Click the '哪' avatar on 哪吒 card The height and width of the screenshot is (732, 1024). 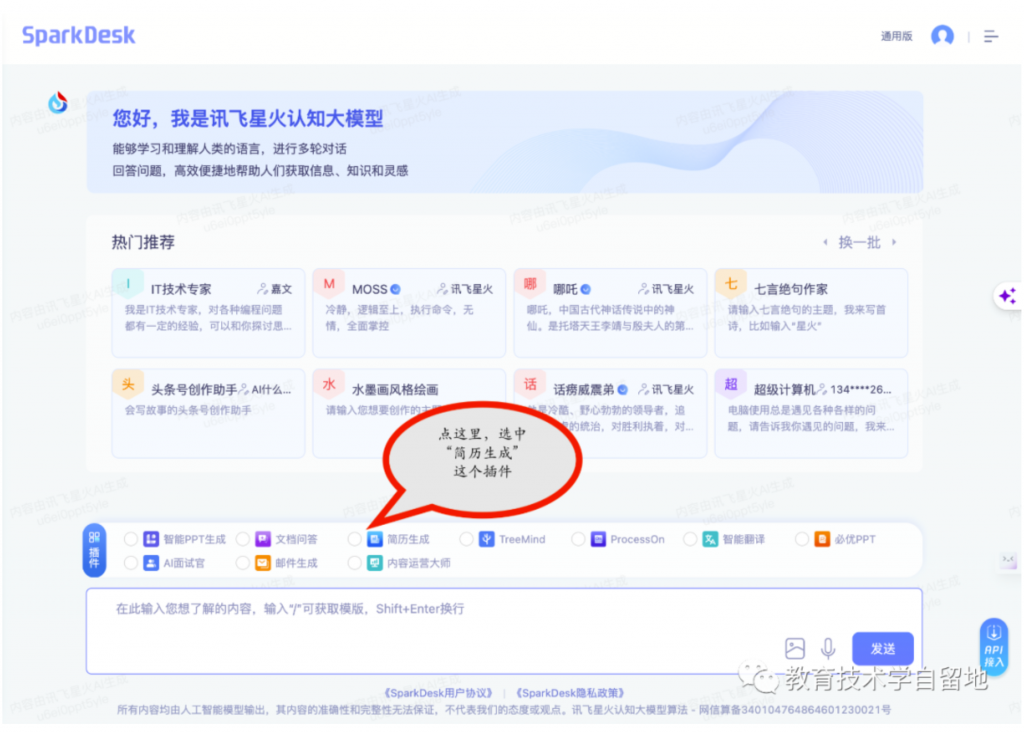530,284
